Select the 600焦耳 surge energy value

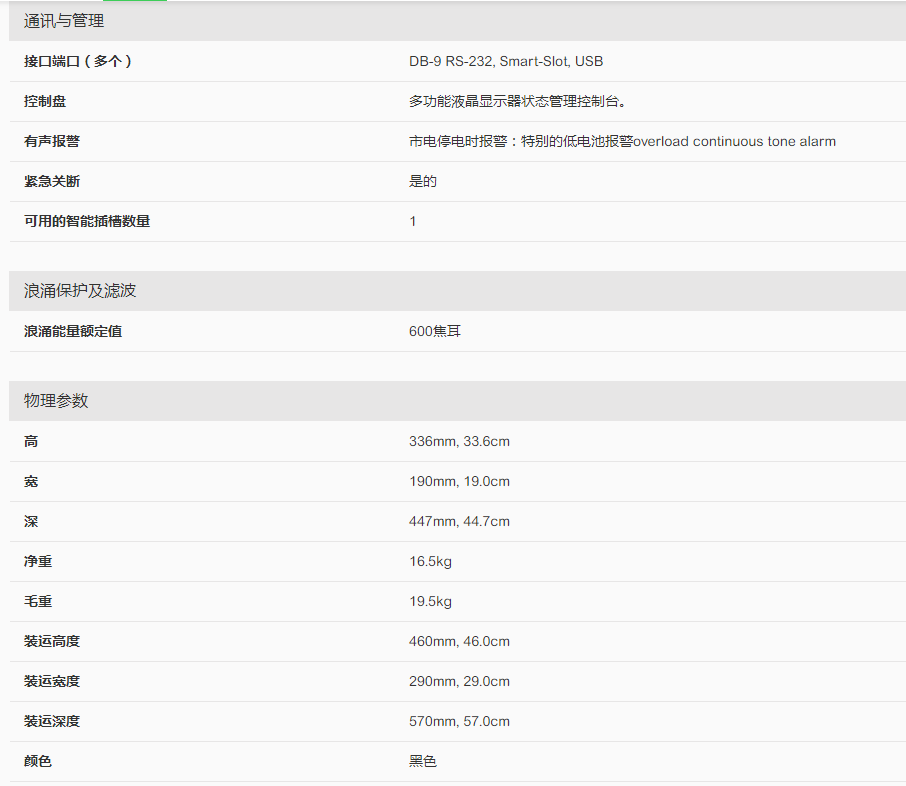435,331
